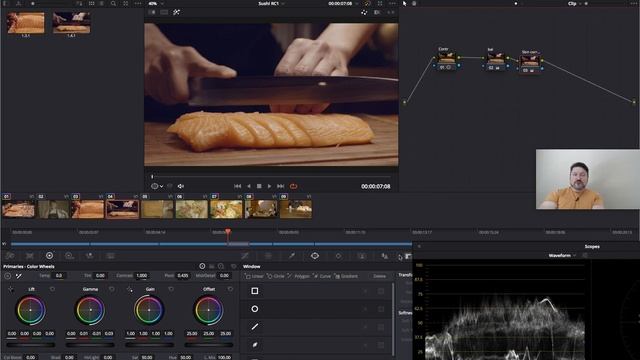Open the Tracker palette icon
This screenshot has height=360, width=640.
tap(338, 256)
